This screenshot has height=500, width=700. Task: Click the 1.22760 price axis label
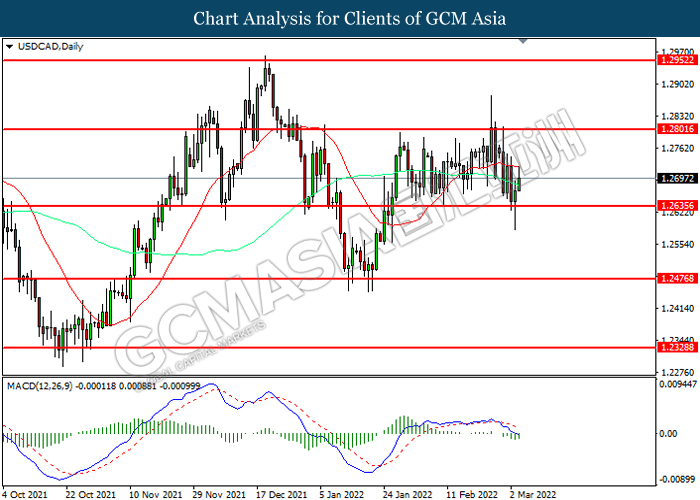tap(677, 372)
